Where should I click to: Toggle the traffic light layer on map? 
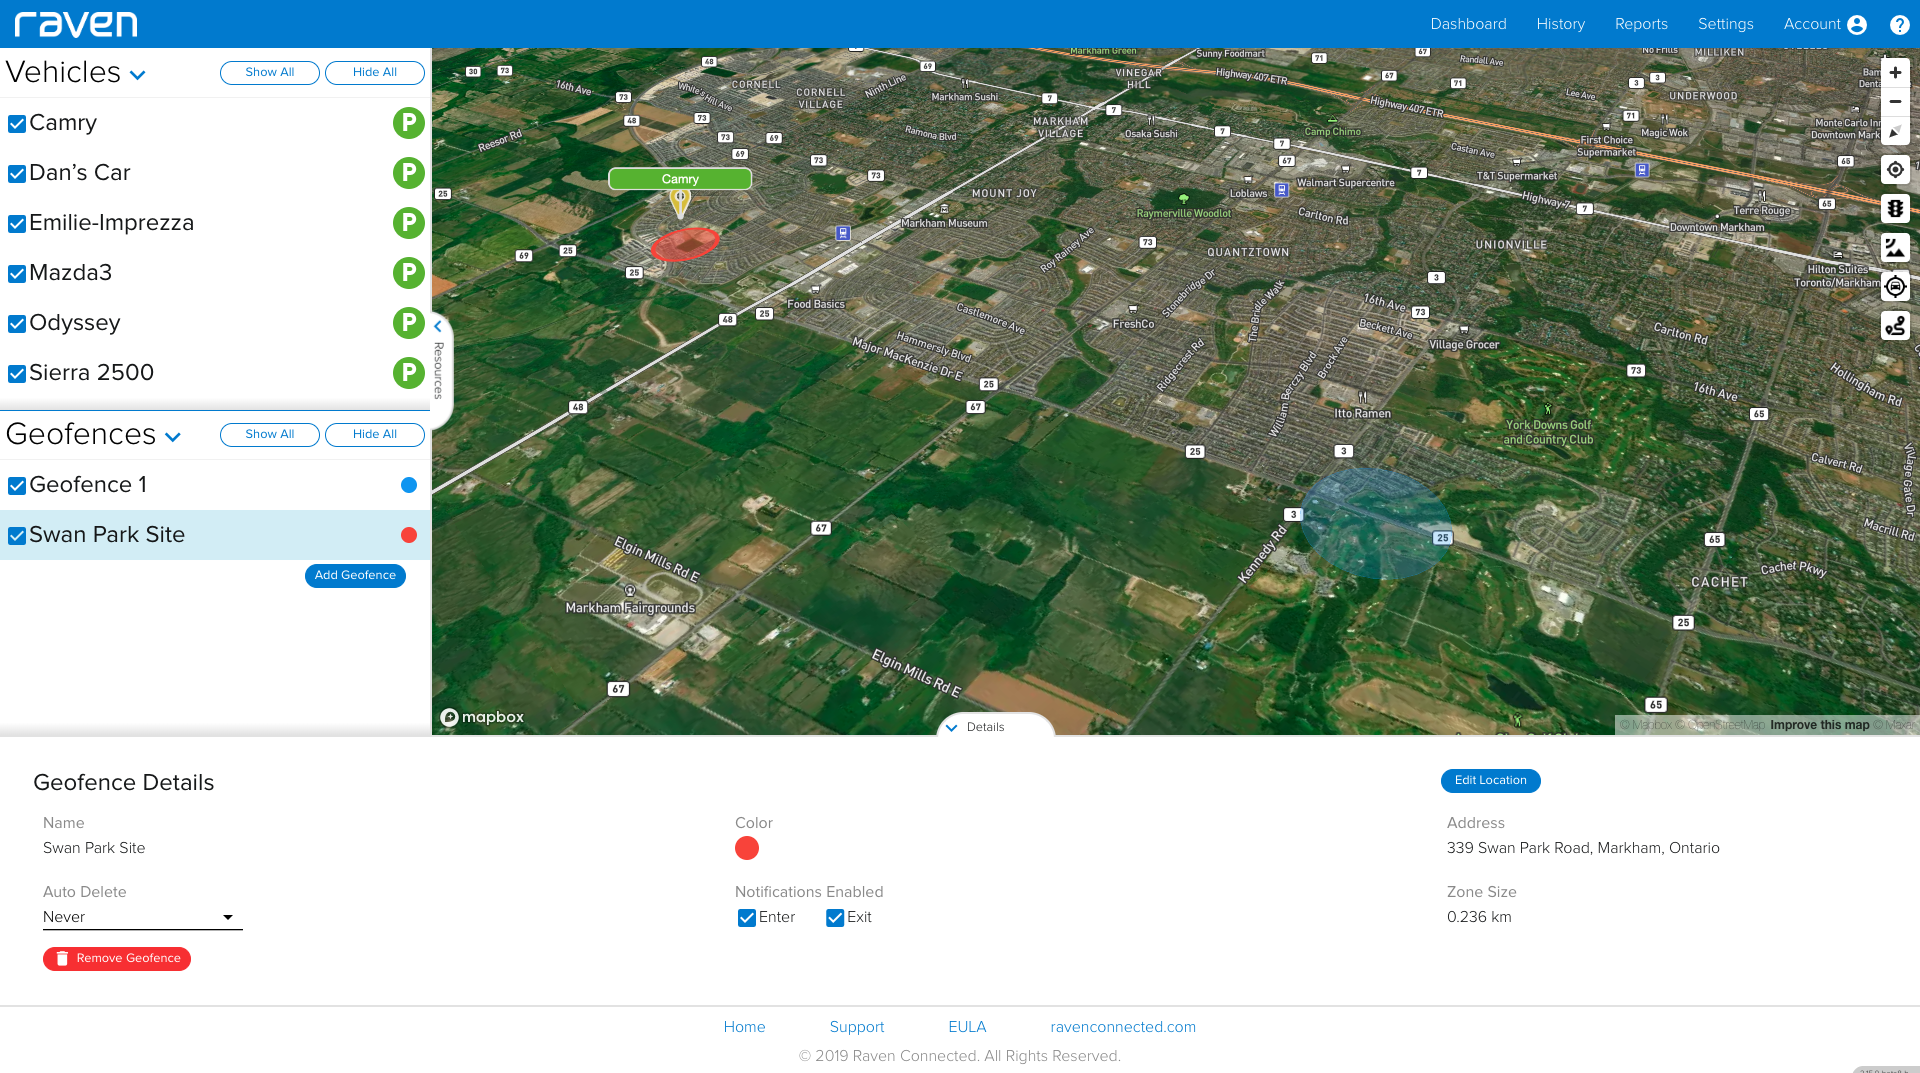click(x=1895, y=209)
